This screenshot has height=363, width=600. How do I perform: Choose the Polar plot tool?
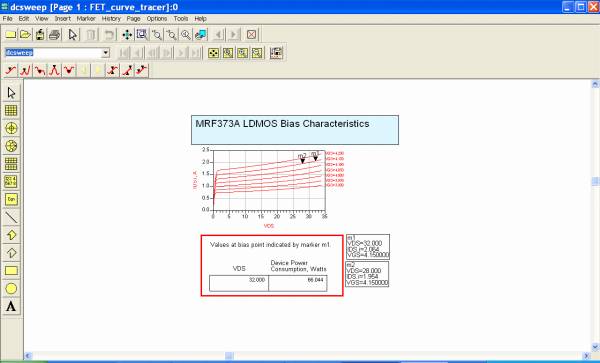[x=11, y=128]
